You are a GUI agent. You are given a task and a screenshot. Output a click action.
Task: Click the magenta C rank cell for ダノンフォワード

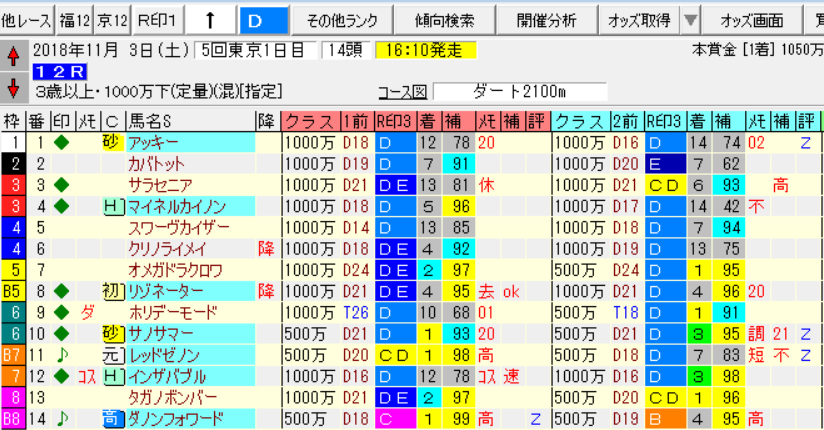396,418
